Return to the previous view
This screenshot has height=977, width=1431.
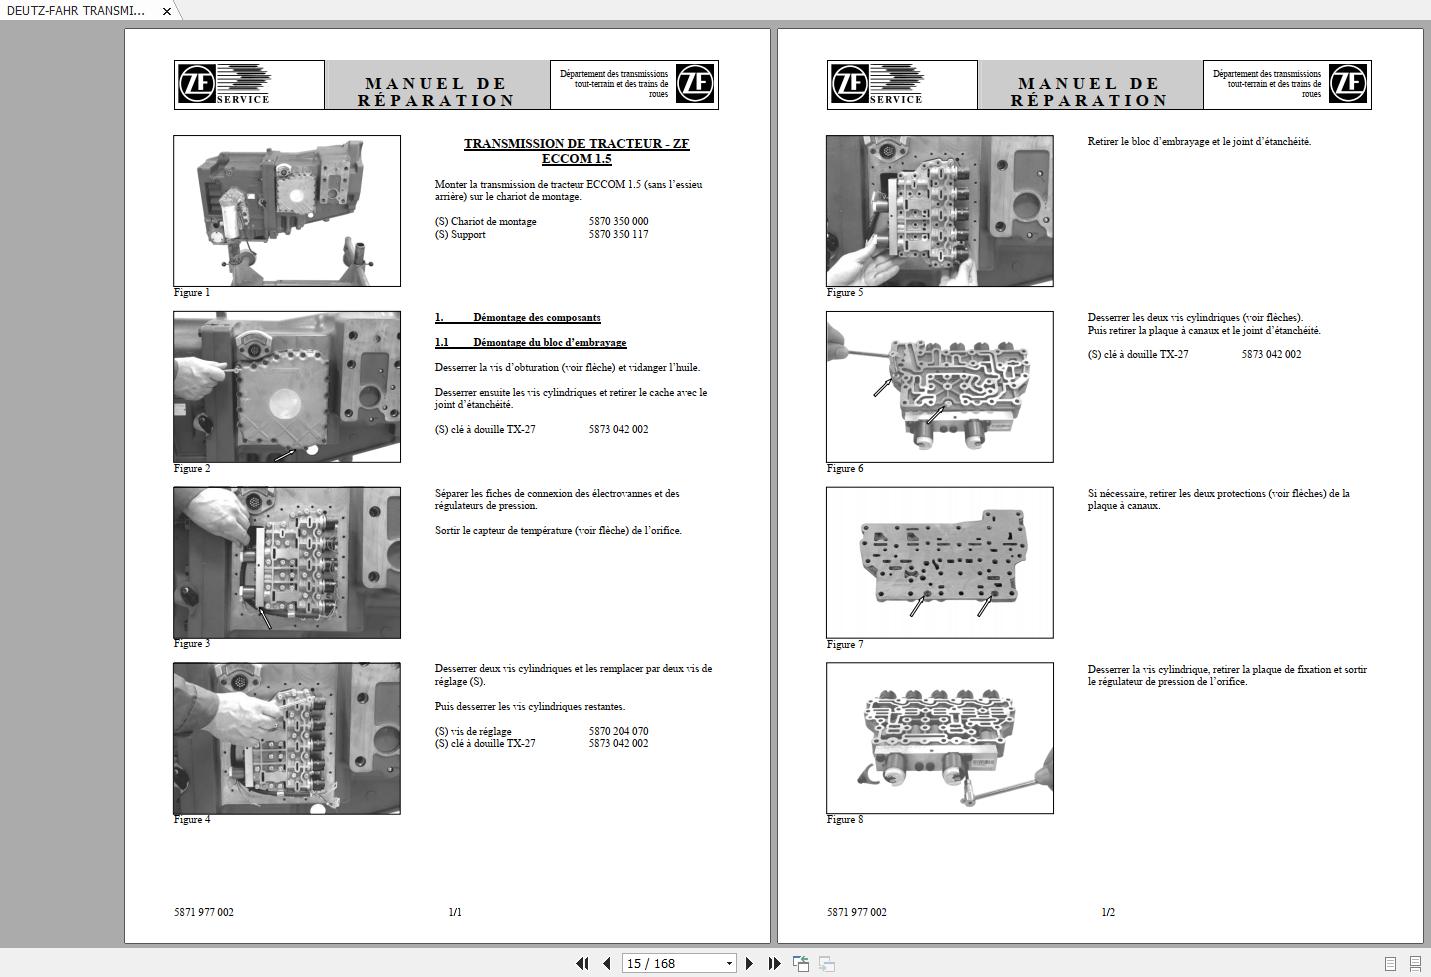[x=801, y=963]
